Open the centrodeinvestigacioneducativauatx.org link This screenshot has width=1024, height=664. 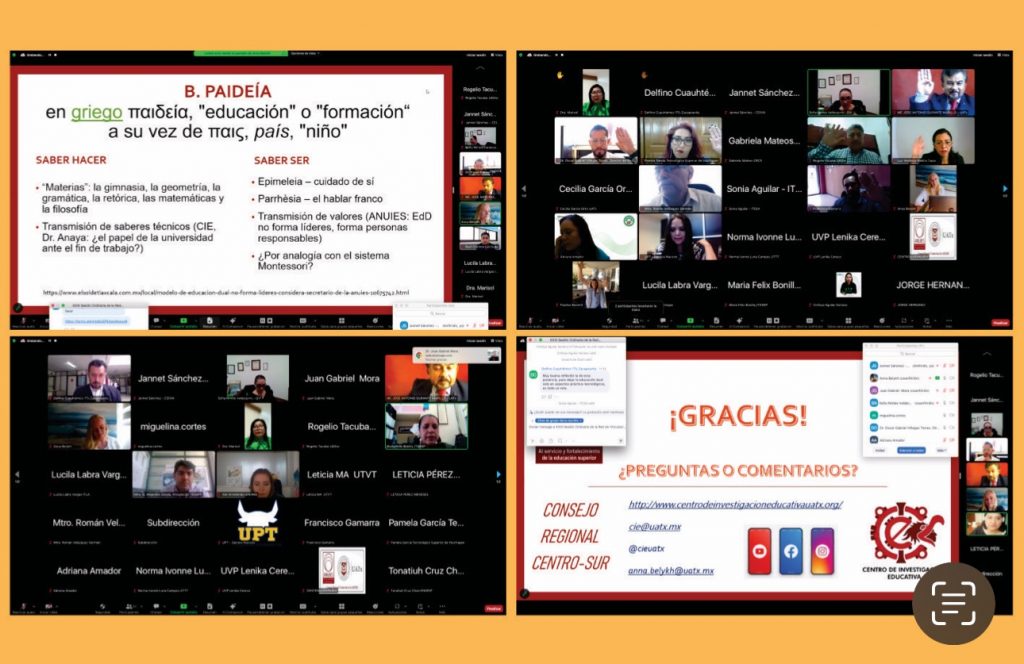[735, 504]
